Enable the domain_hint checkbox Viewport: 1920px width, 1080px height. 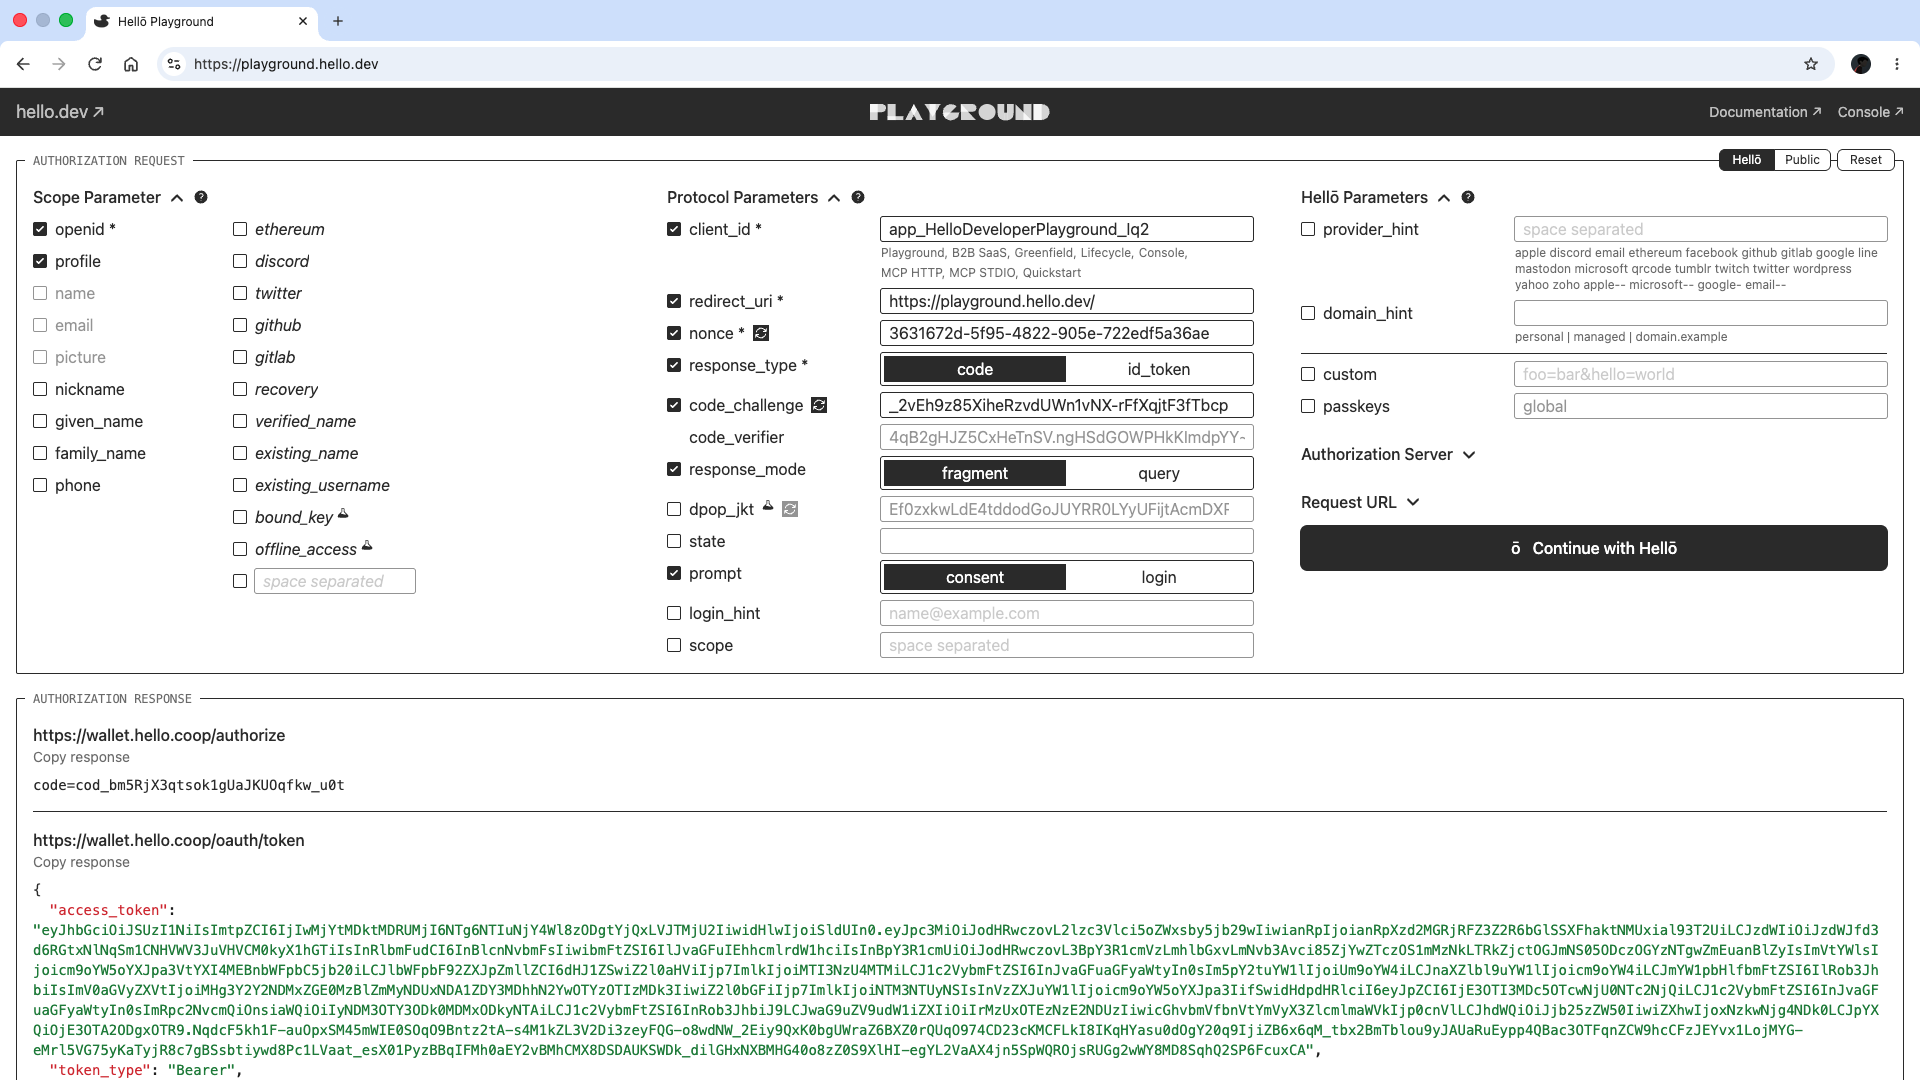pyautogui.click(x=1308, y=313)
